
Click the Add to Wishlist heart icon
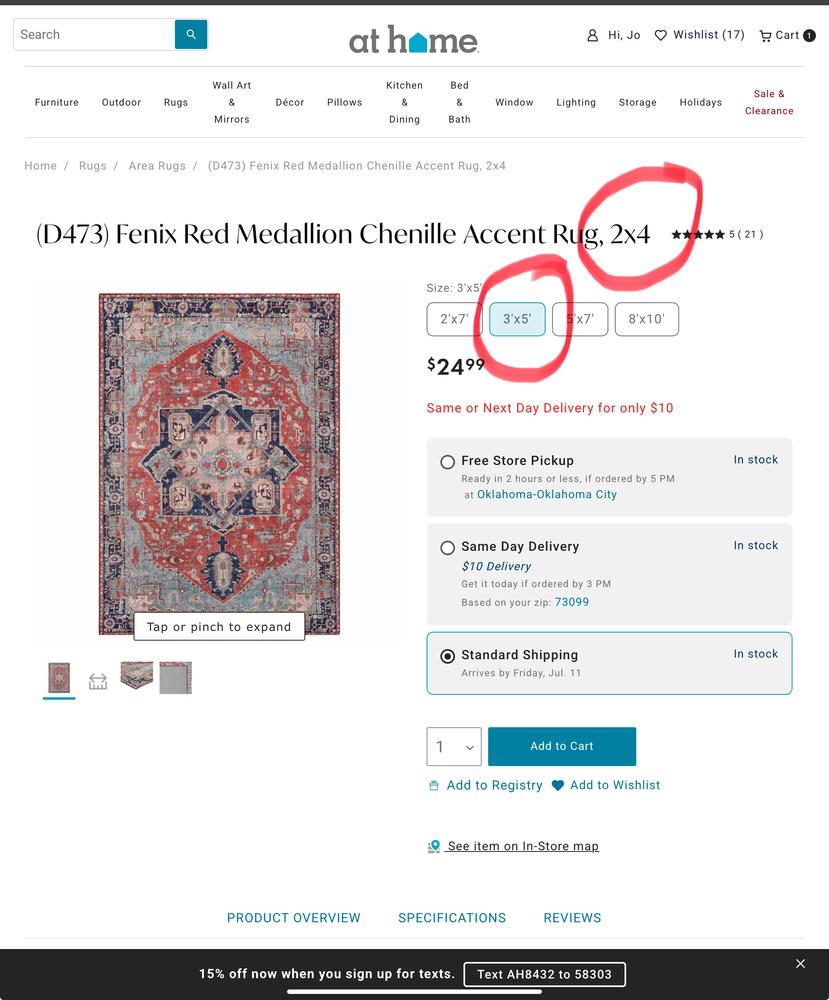(x=558, y=786)
